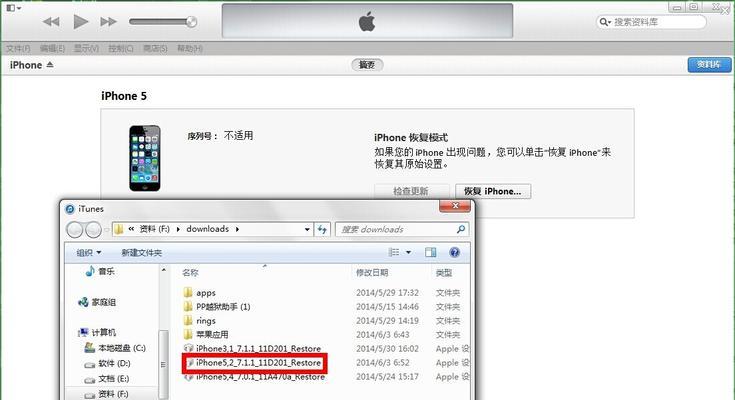Viewport: 735px width, 400px height.
Task: Open the 文件(F) menu
Action: pos(18,48)
